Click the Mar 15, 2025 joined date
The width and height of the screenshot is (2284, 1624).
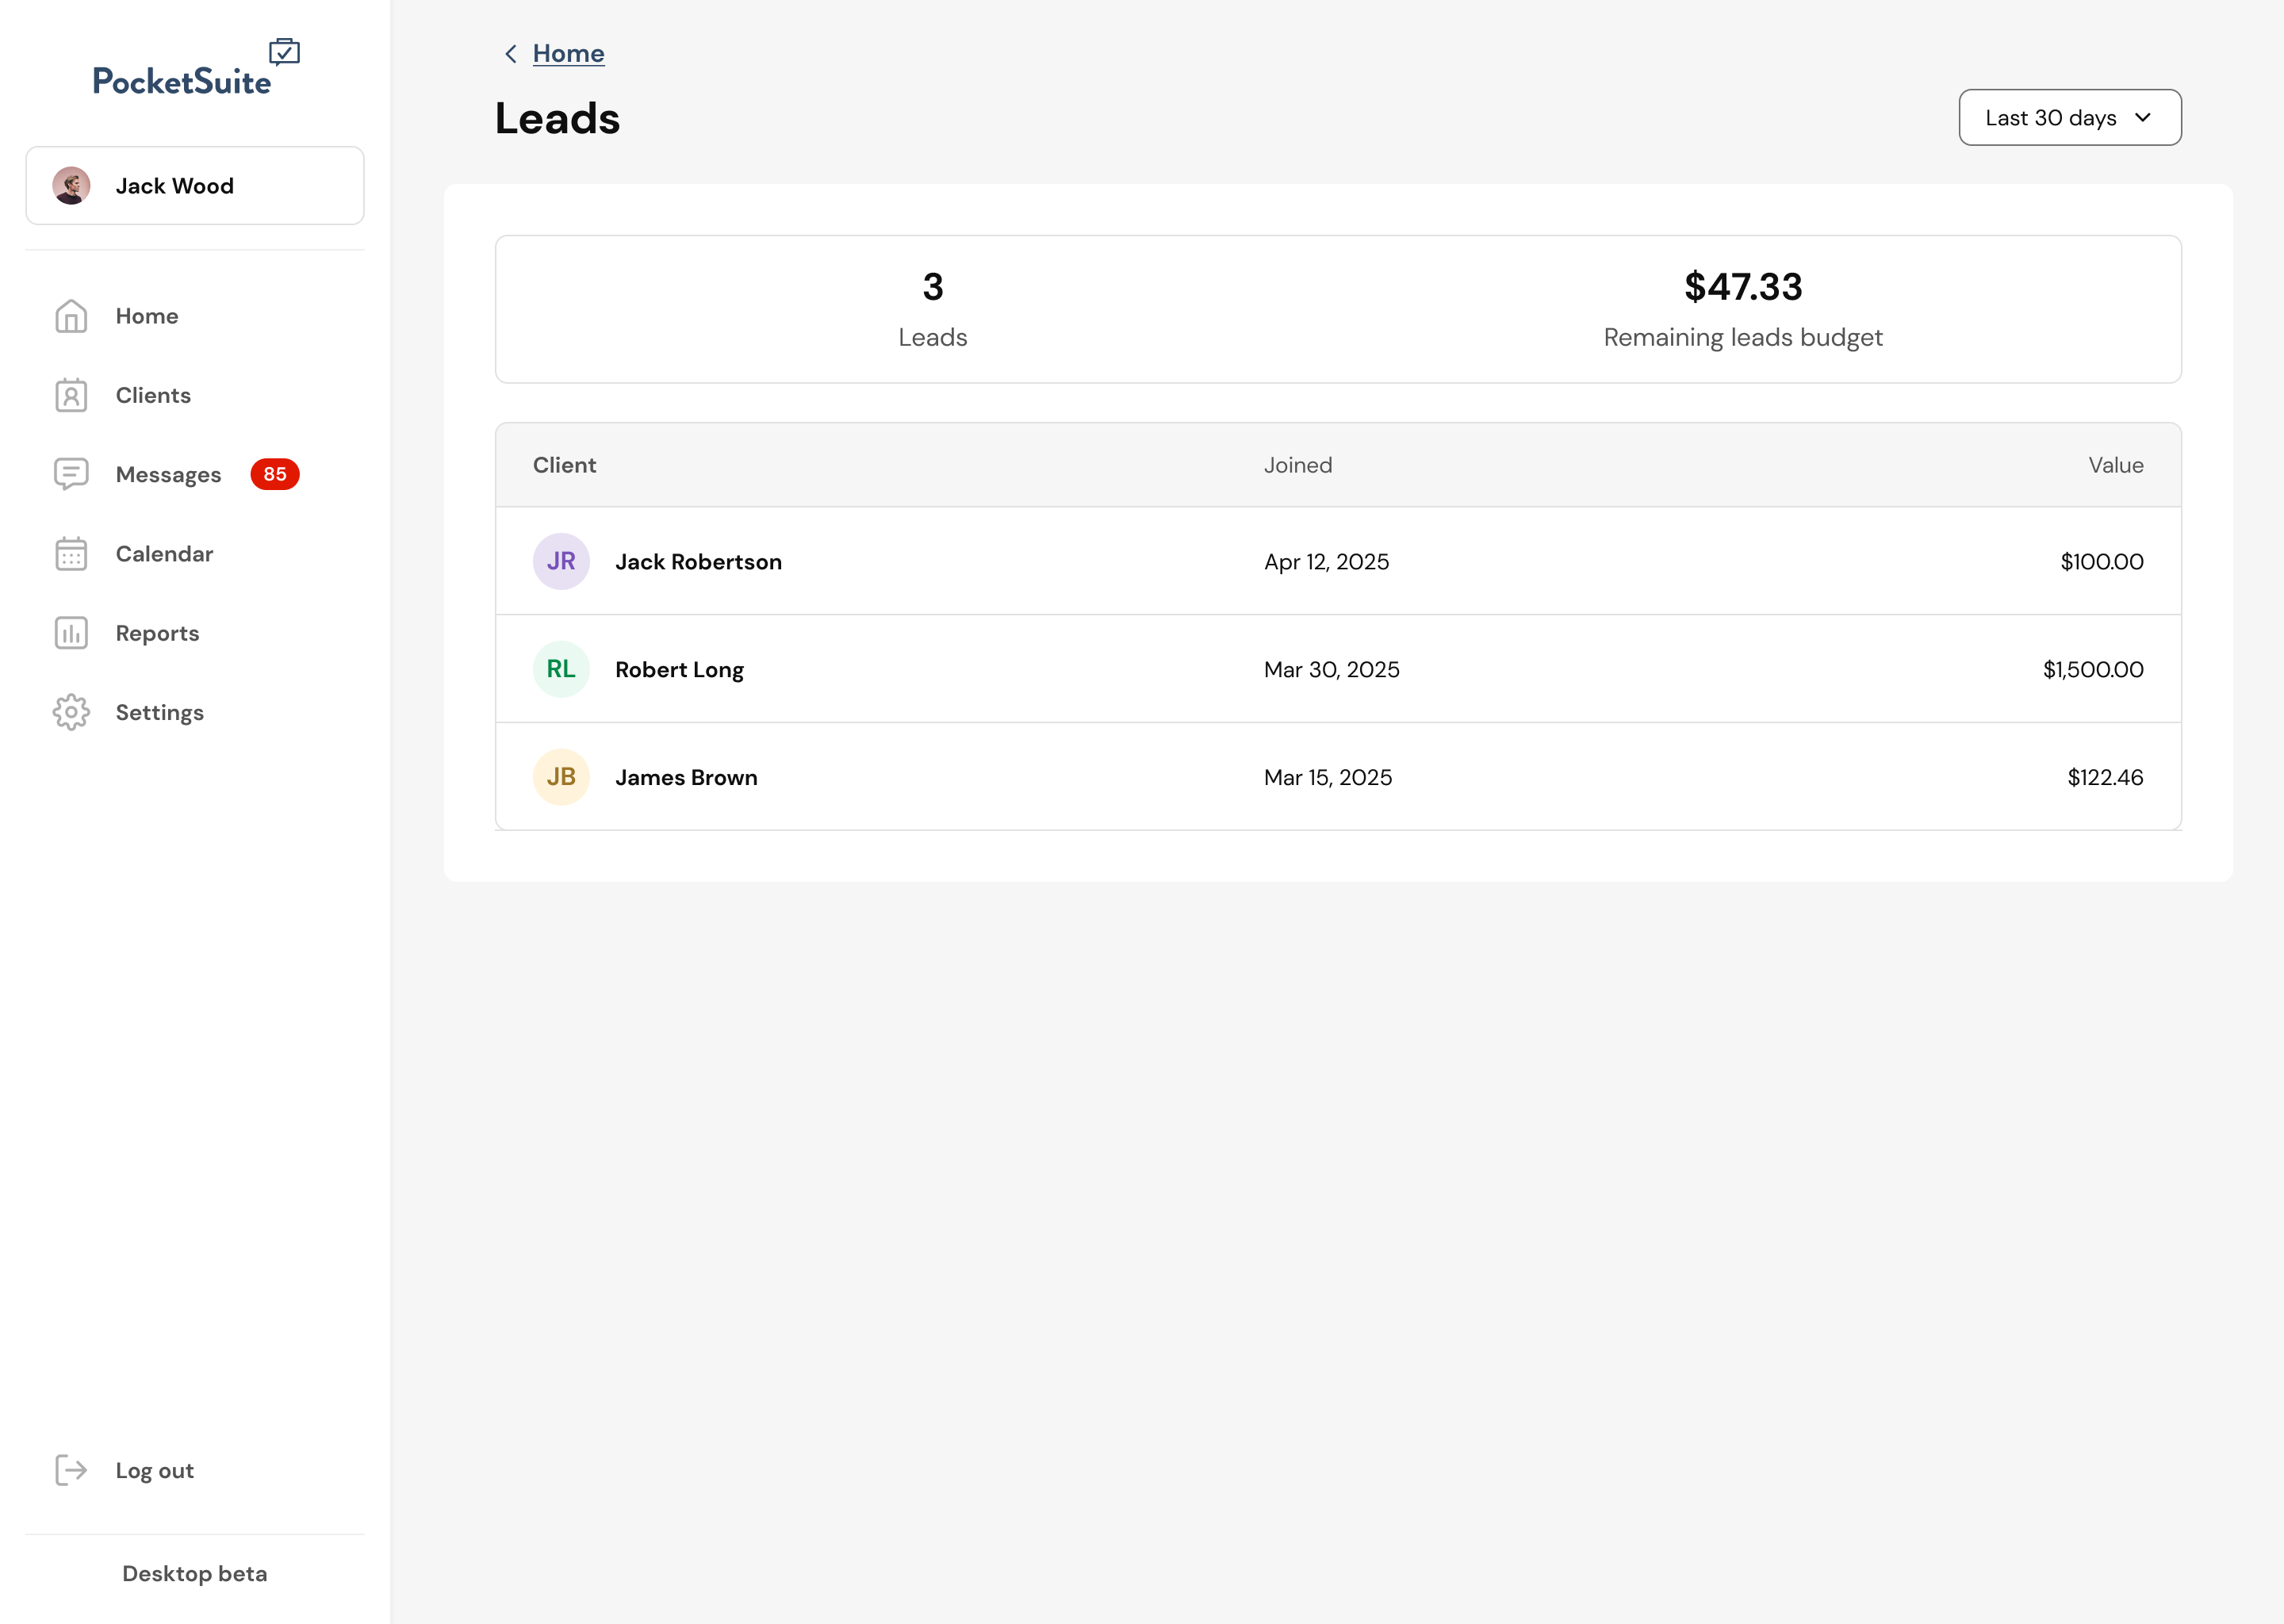[x=1328, y=778]
